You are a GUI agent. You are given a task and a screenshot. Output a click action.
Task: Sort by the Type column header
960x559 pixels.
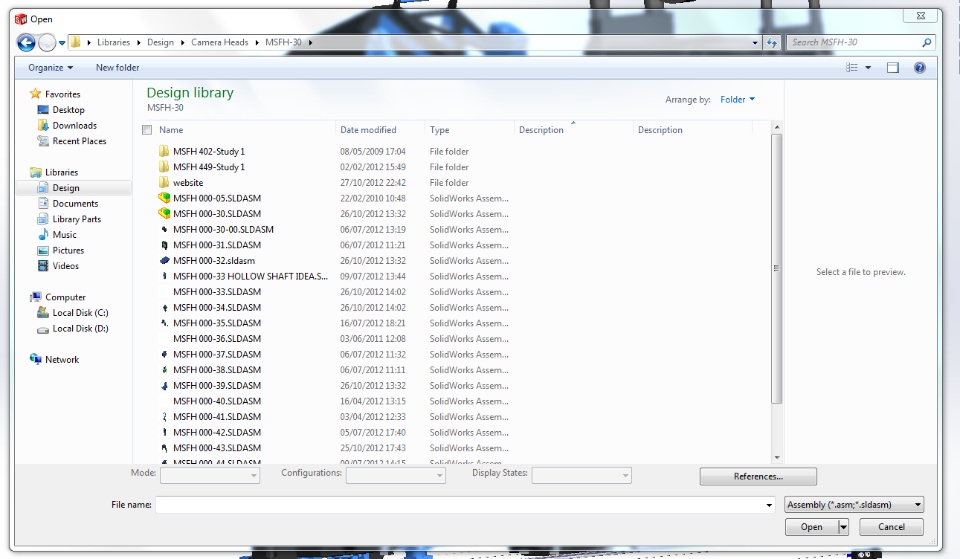[439, 130]
